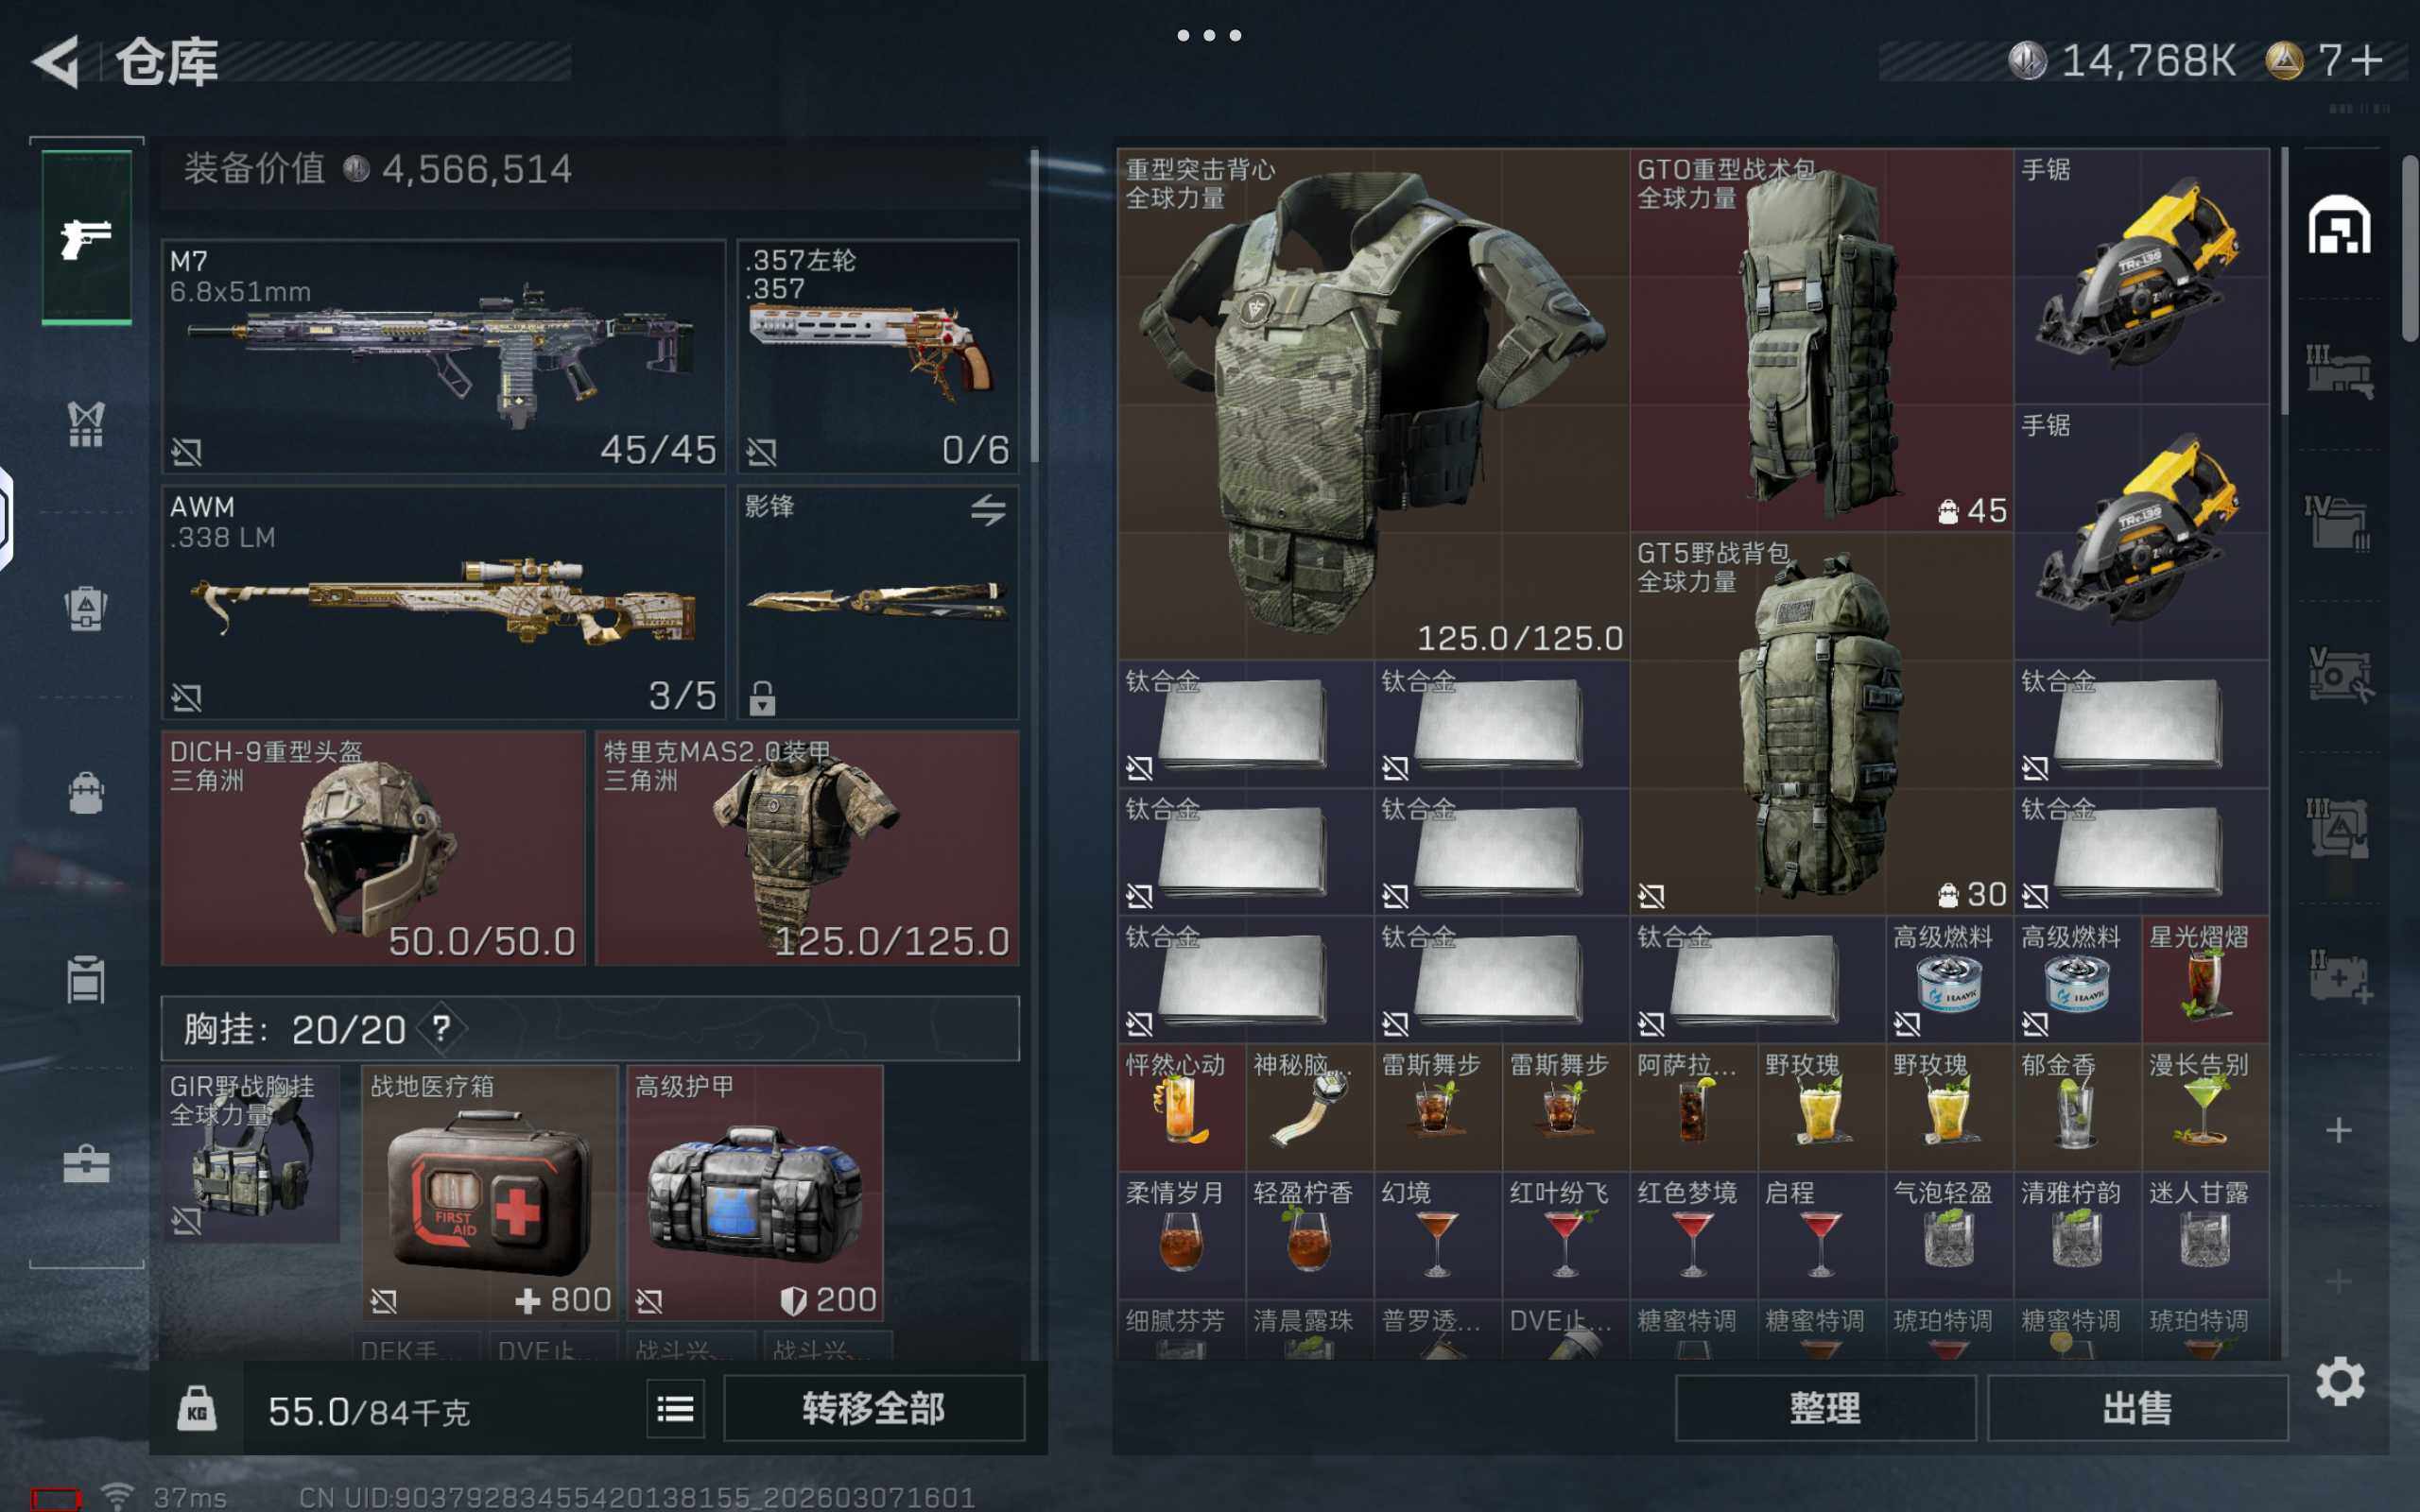
Task: Click the plus next to gold currency
Action: coord(2367,61)
